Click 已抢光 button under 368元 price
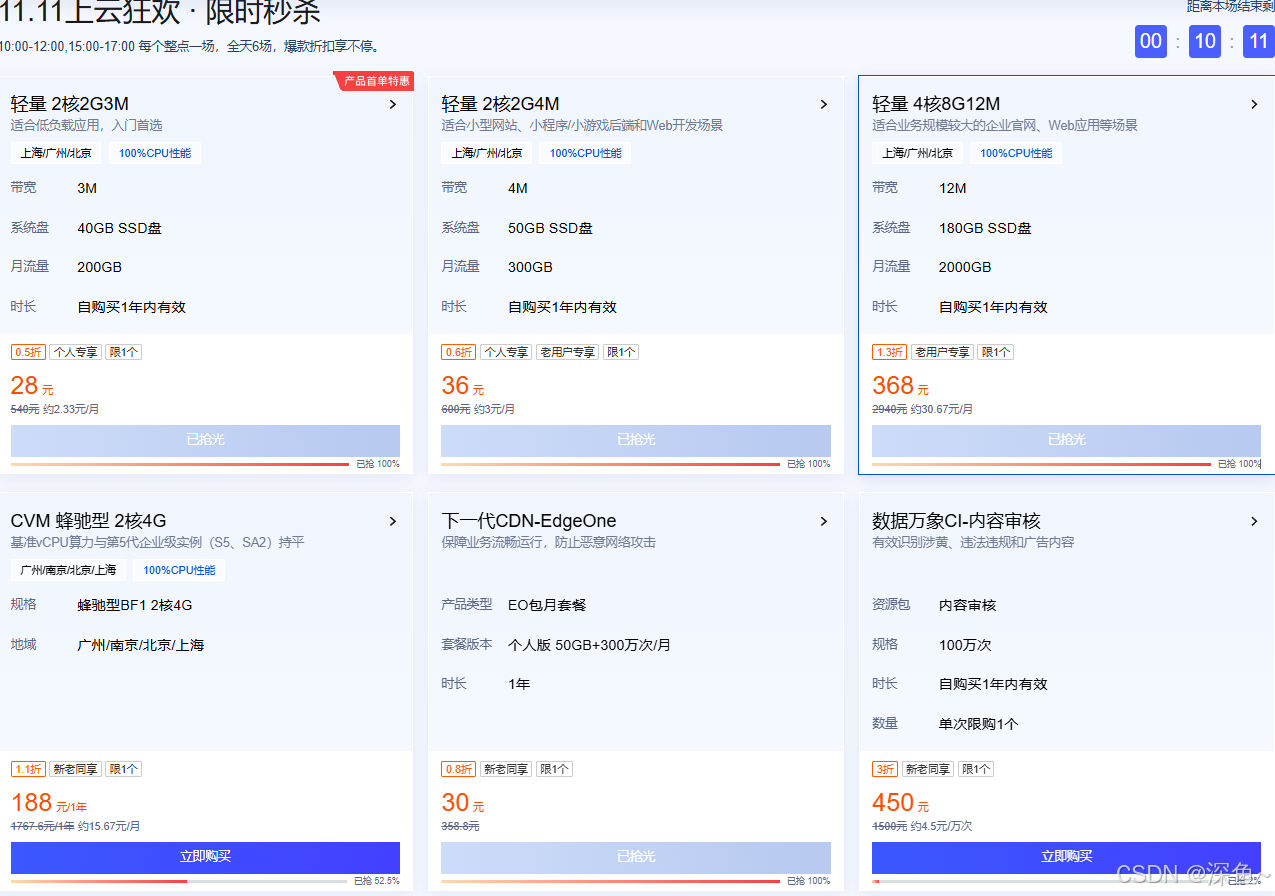The image size is (1275, 896). (1066, 440)
